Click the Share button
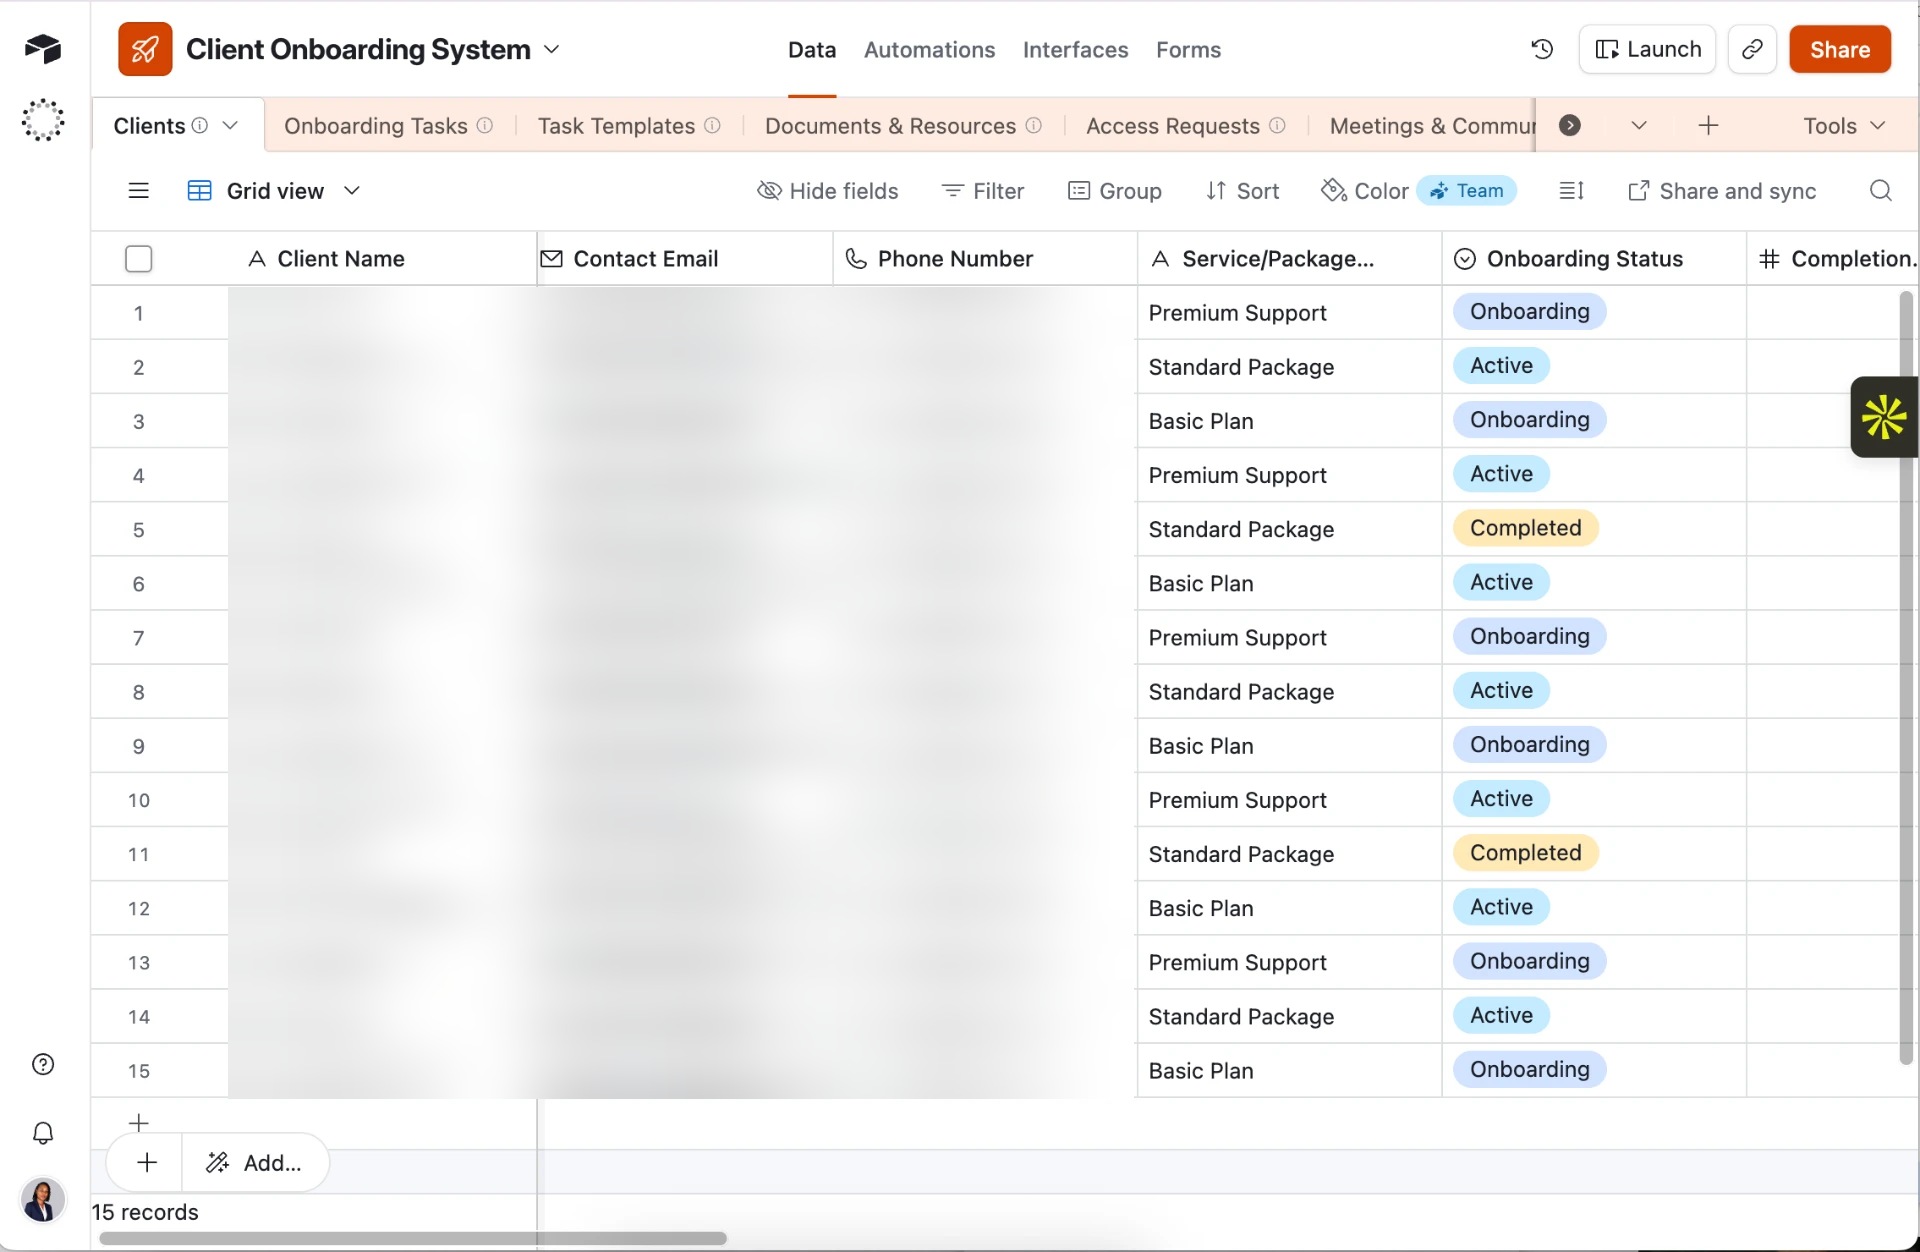This screenshot has height=1252, width=1920. pos(1840,49)
